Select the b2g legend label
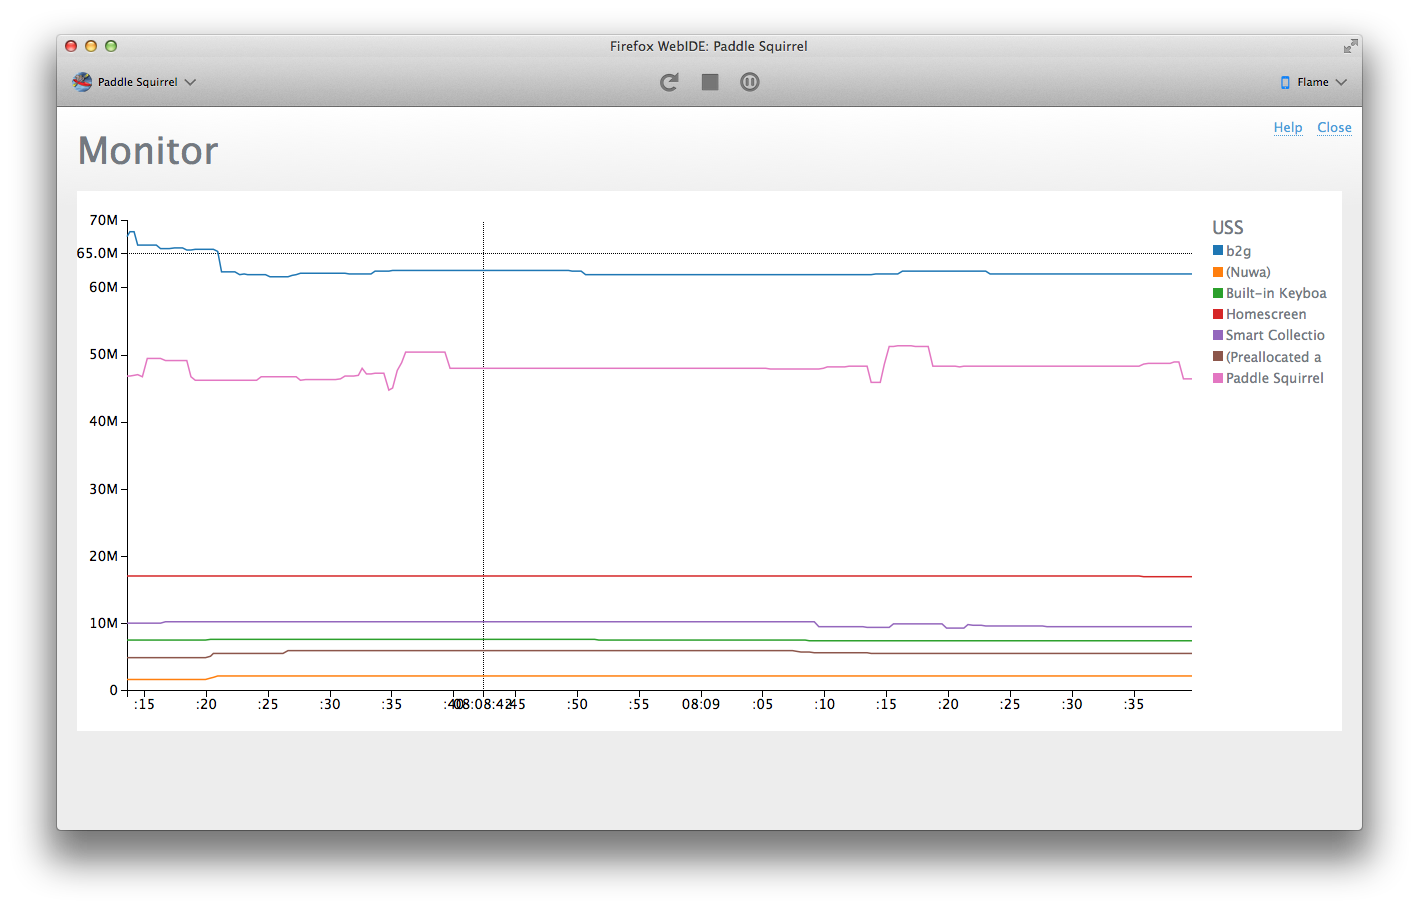This screenshot has height=909, width=1419. (1238, 251)
